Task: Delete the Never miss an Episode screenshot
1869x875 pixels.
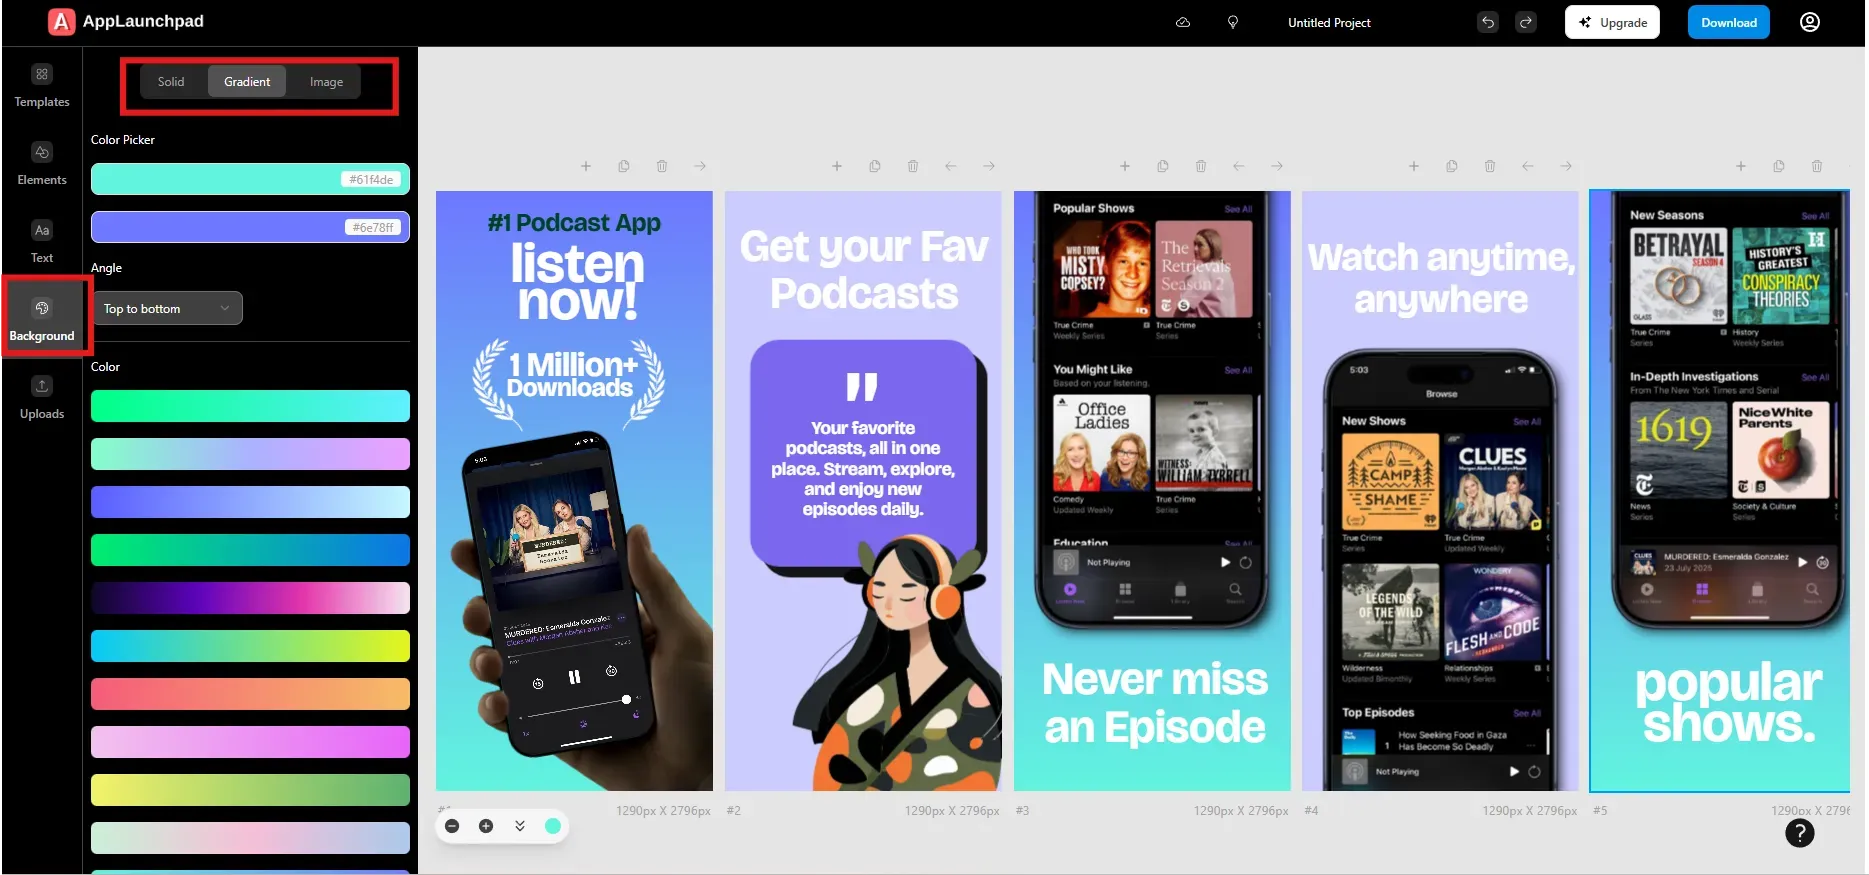Action: tap(1201, 166)
